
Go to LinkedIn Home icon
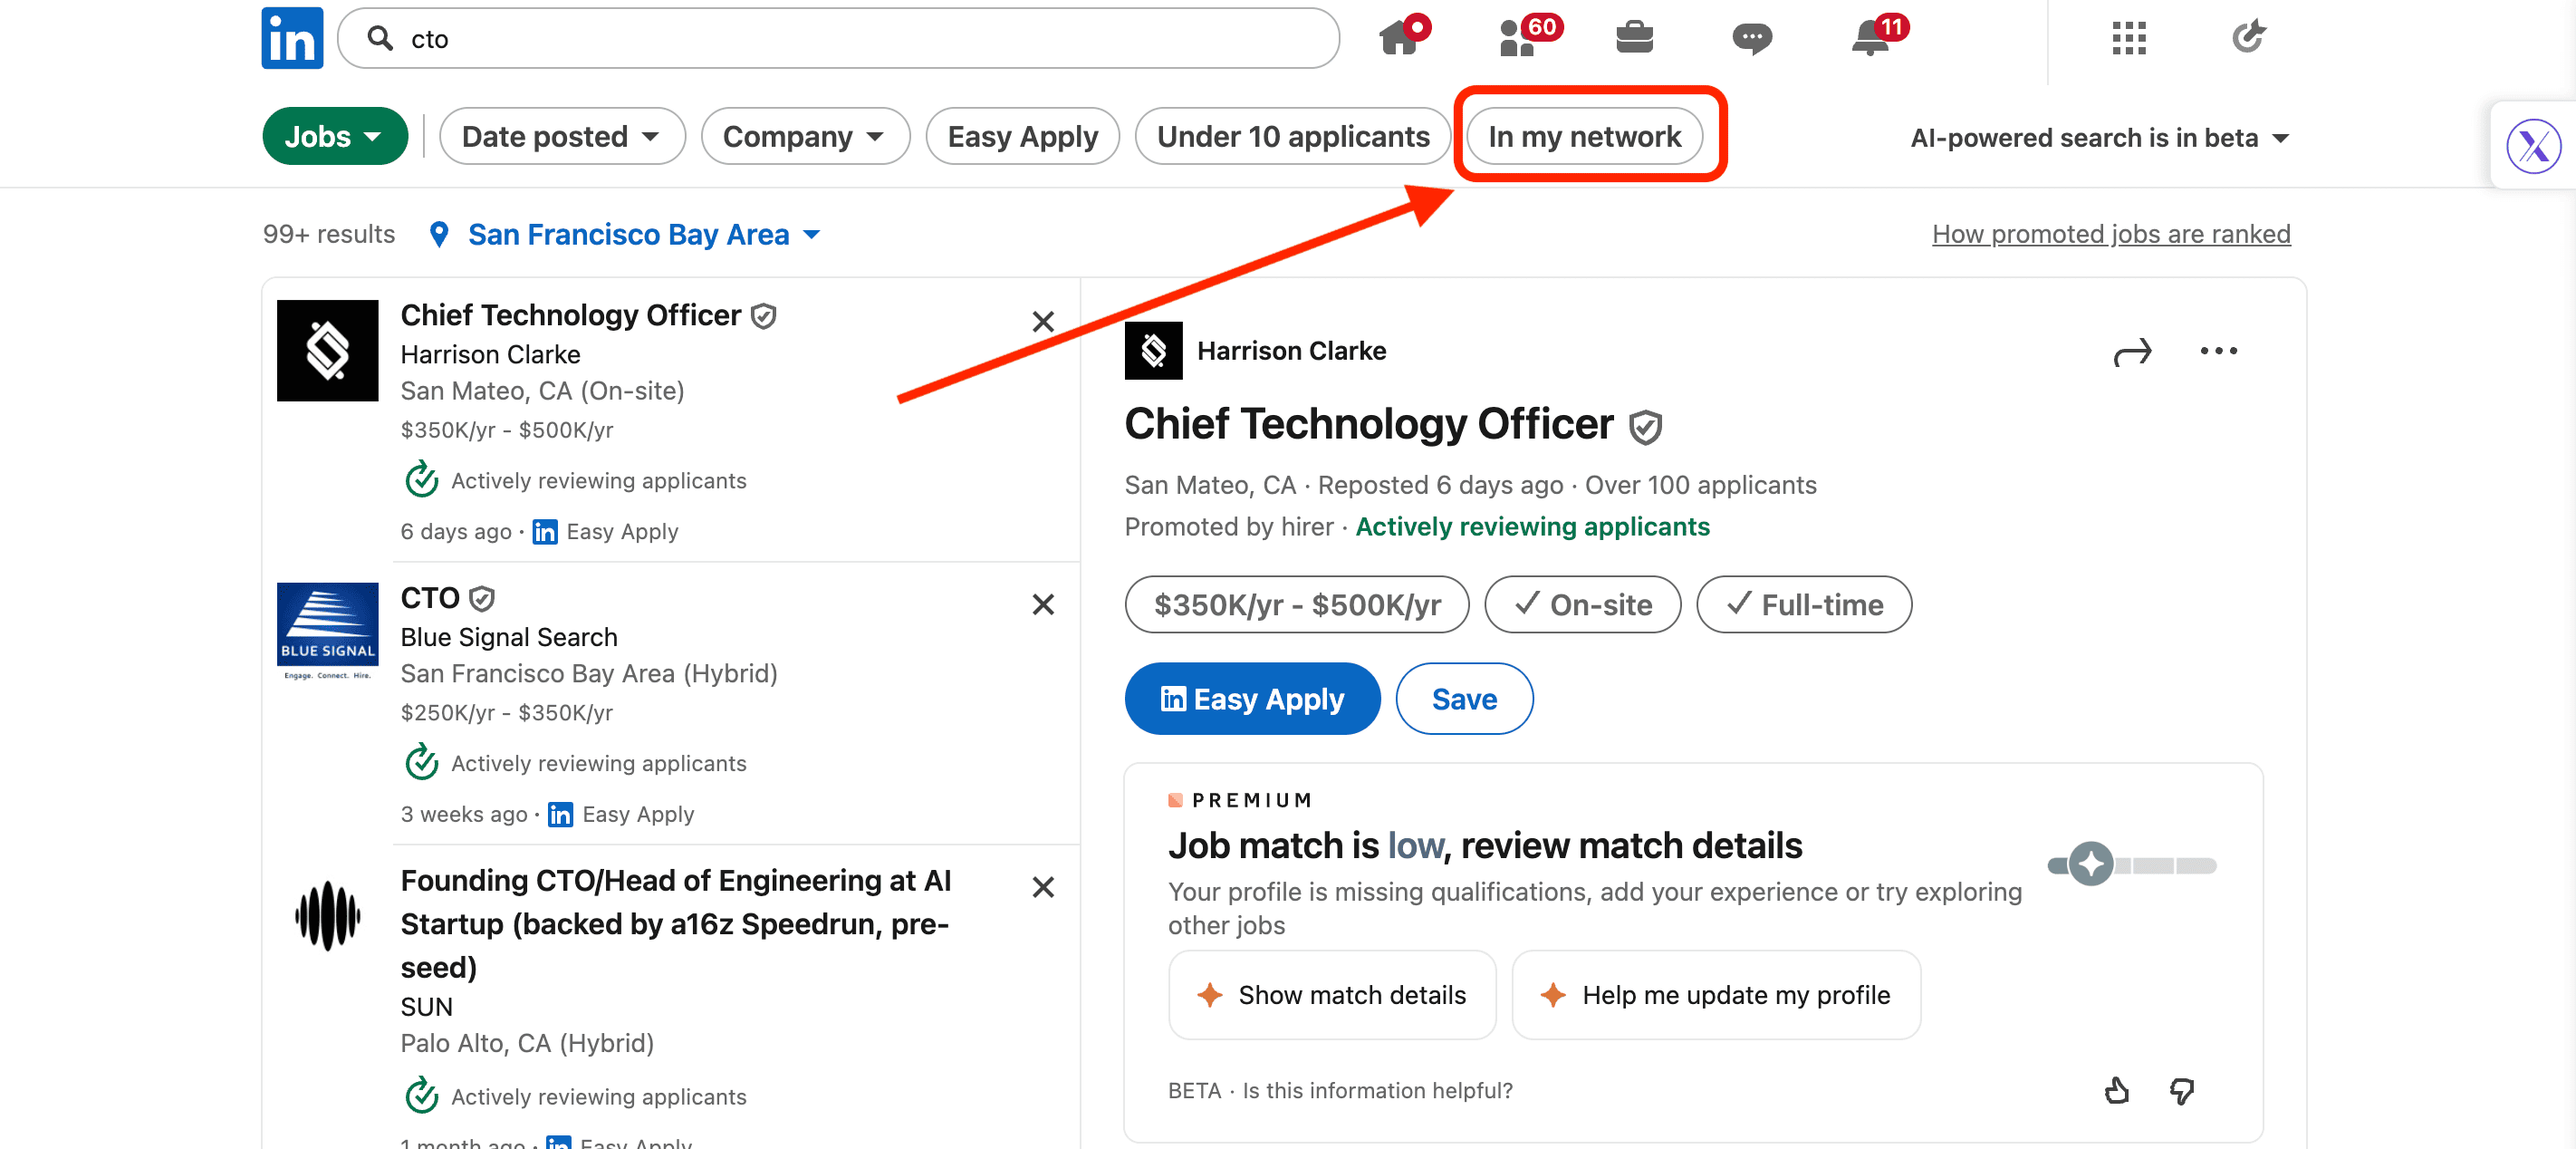(x=1399, y=38)
